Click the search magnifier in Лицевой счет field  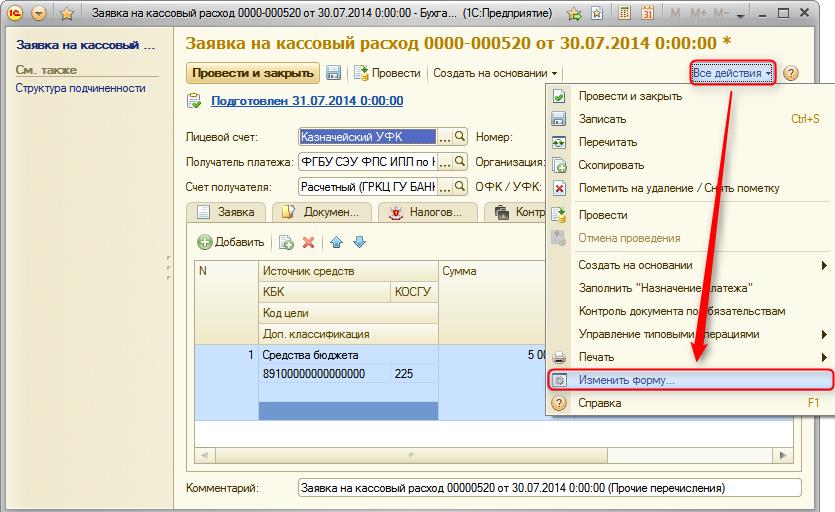[x=460, y=137]
